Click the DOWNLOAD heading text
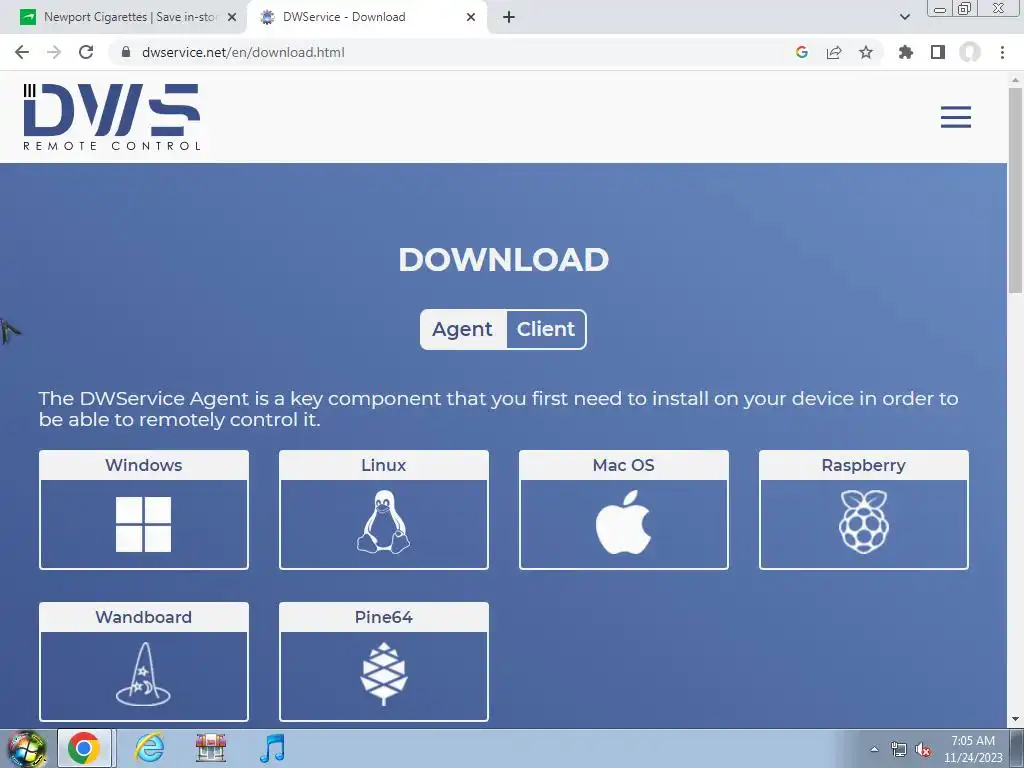Image resolution: width=1024 pixels, height=768 pixels. 504,260
